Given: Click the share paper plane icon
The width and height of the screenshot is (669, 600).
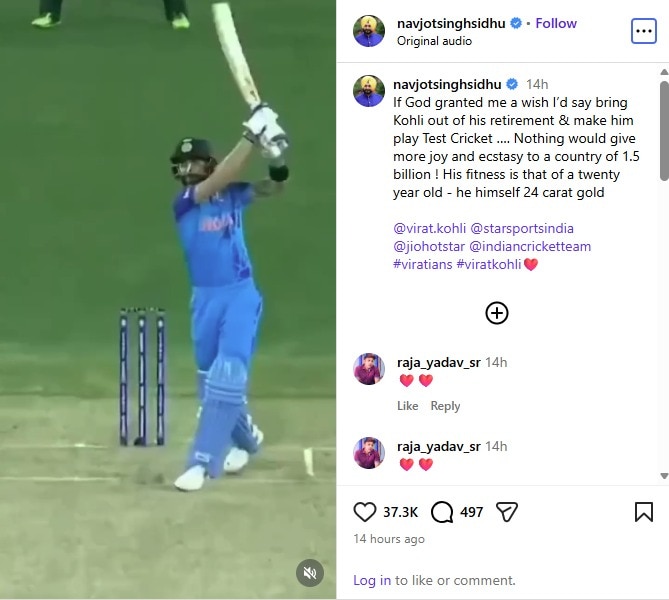Looking at the screenshot, I should click(506, 512).
